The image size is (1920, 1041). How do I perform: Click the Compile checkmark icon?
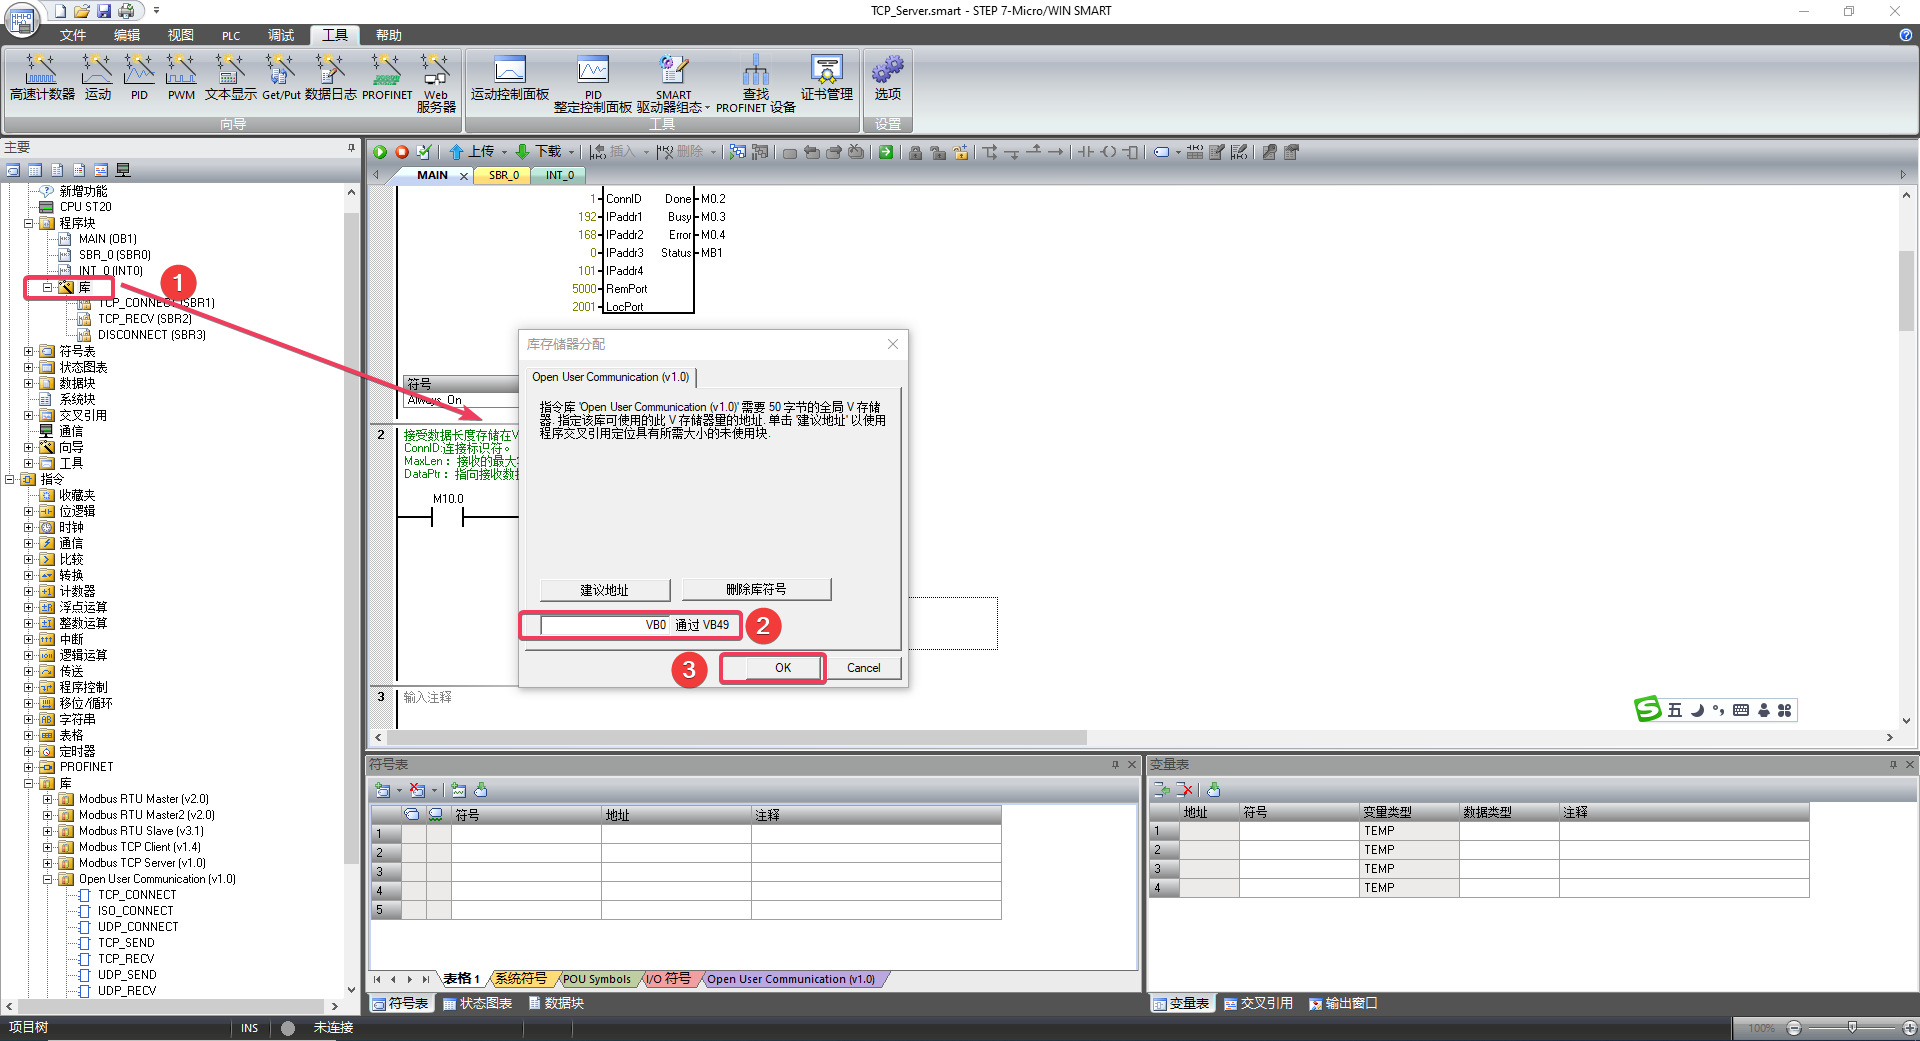[424, 152]
